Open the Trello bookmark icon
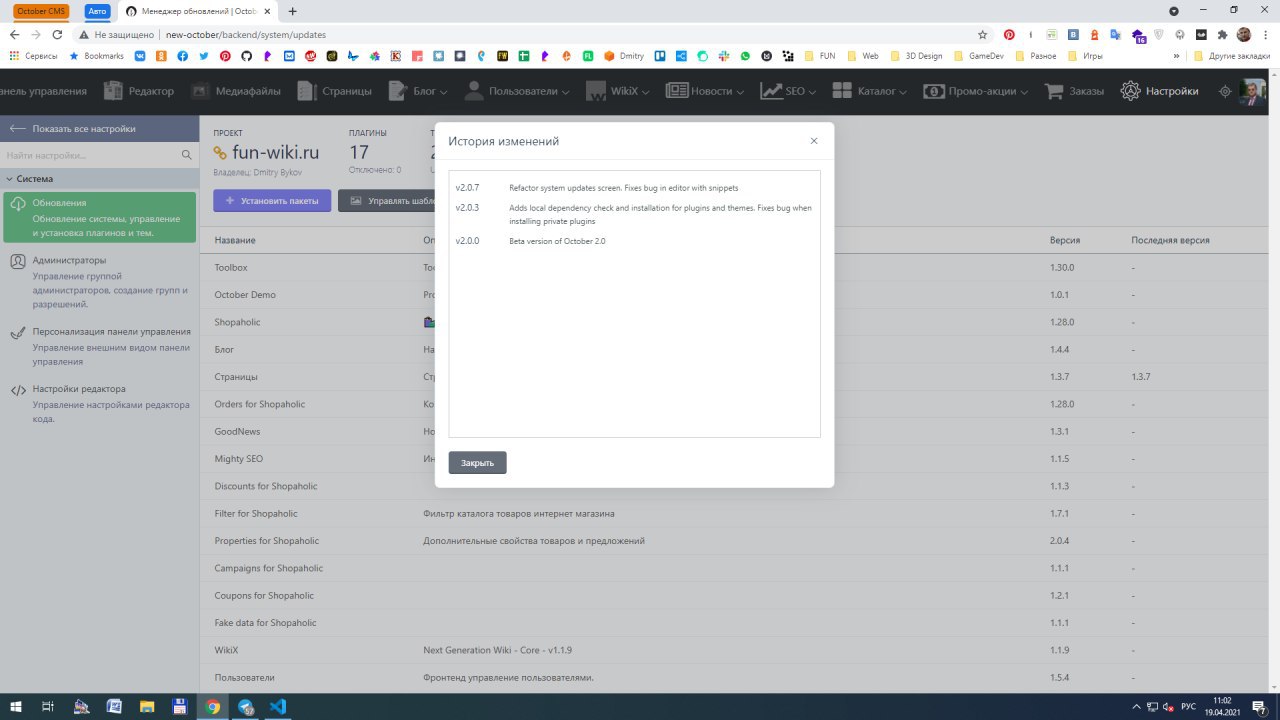1280x720 pixels. pos(658,56)
